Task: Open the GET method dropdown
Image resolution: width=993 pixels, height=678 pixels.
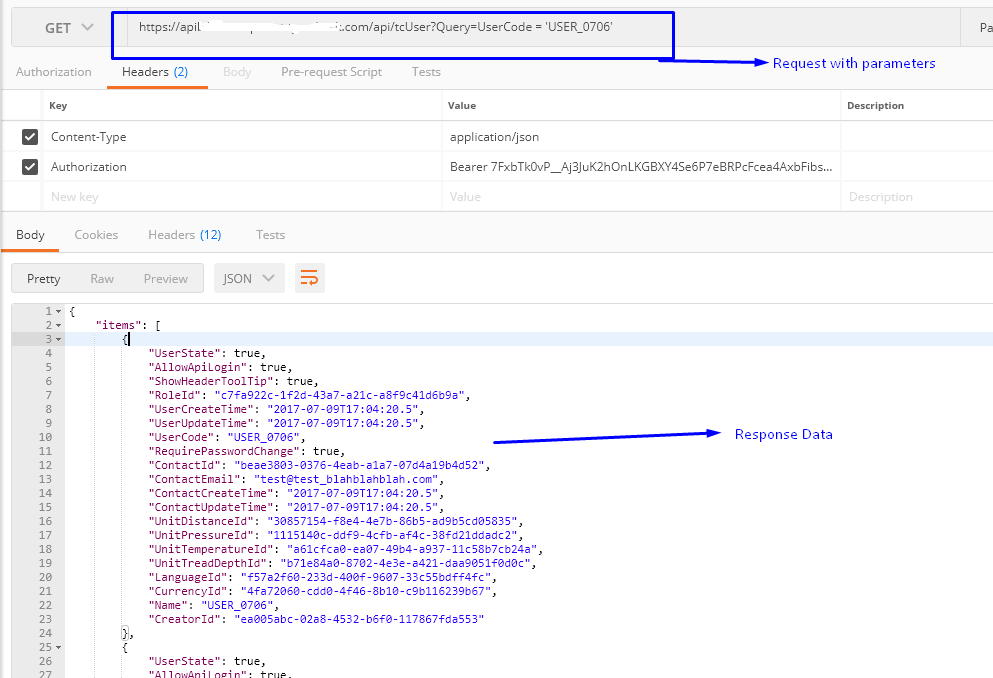Action: click(69, 28)
